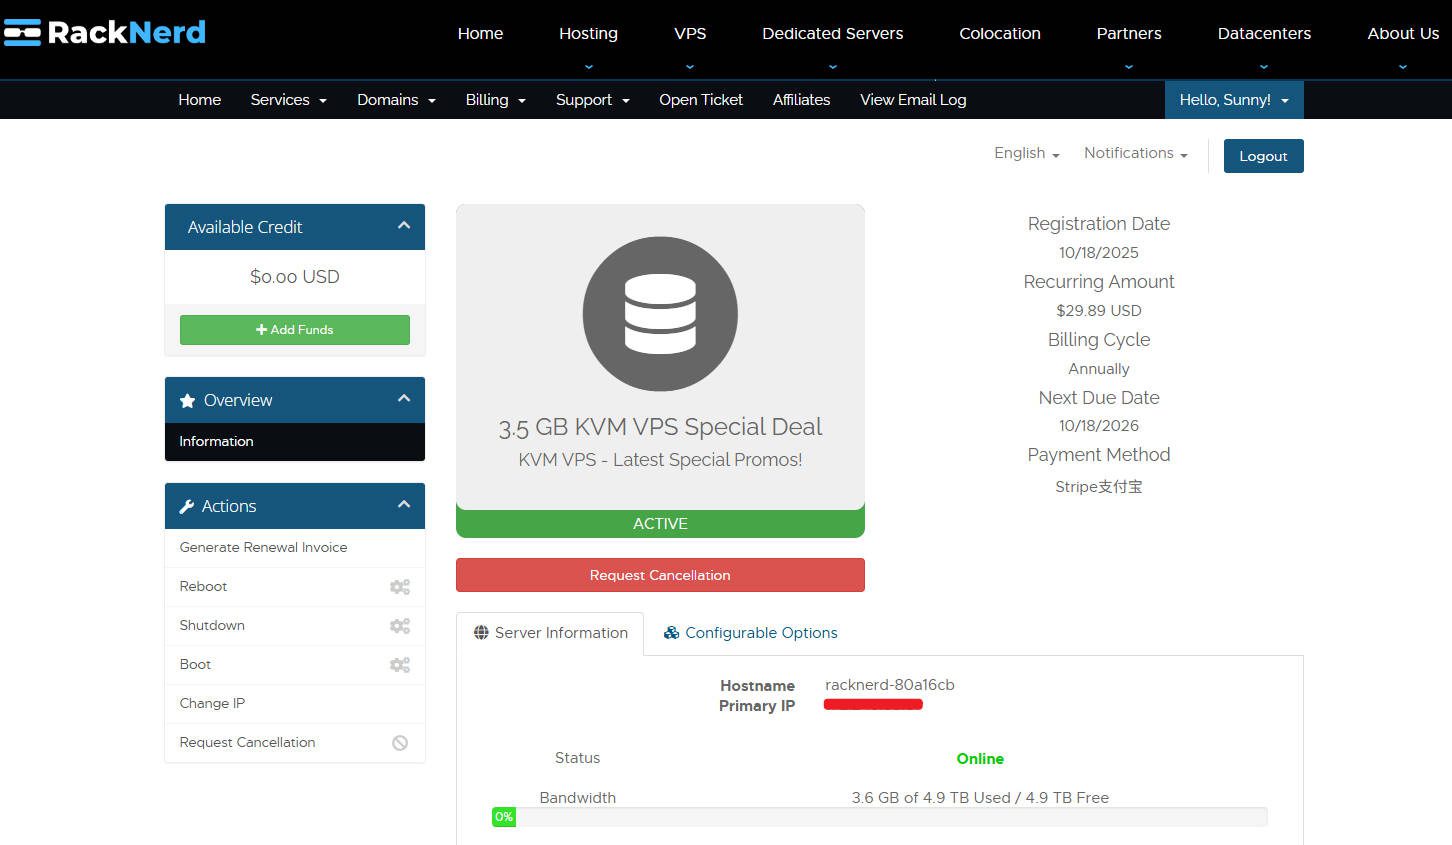Click the Boot action
The width and height of the screenshot is (1452, 845).
[295, 665]
